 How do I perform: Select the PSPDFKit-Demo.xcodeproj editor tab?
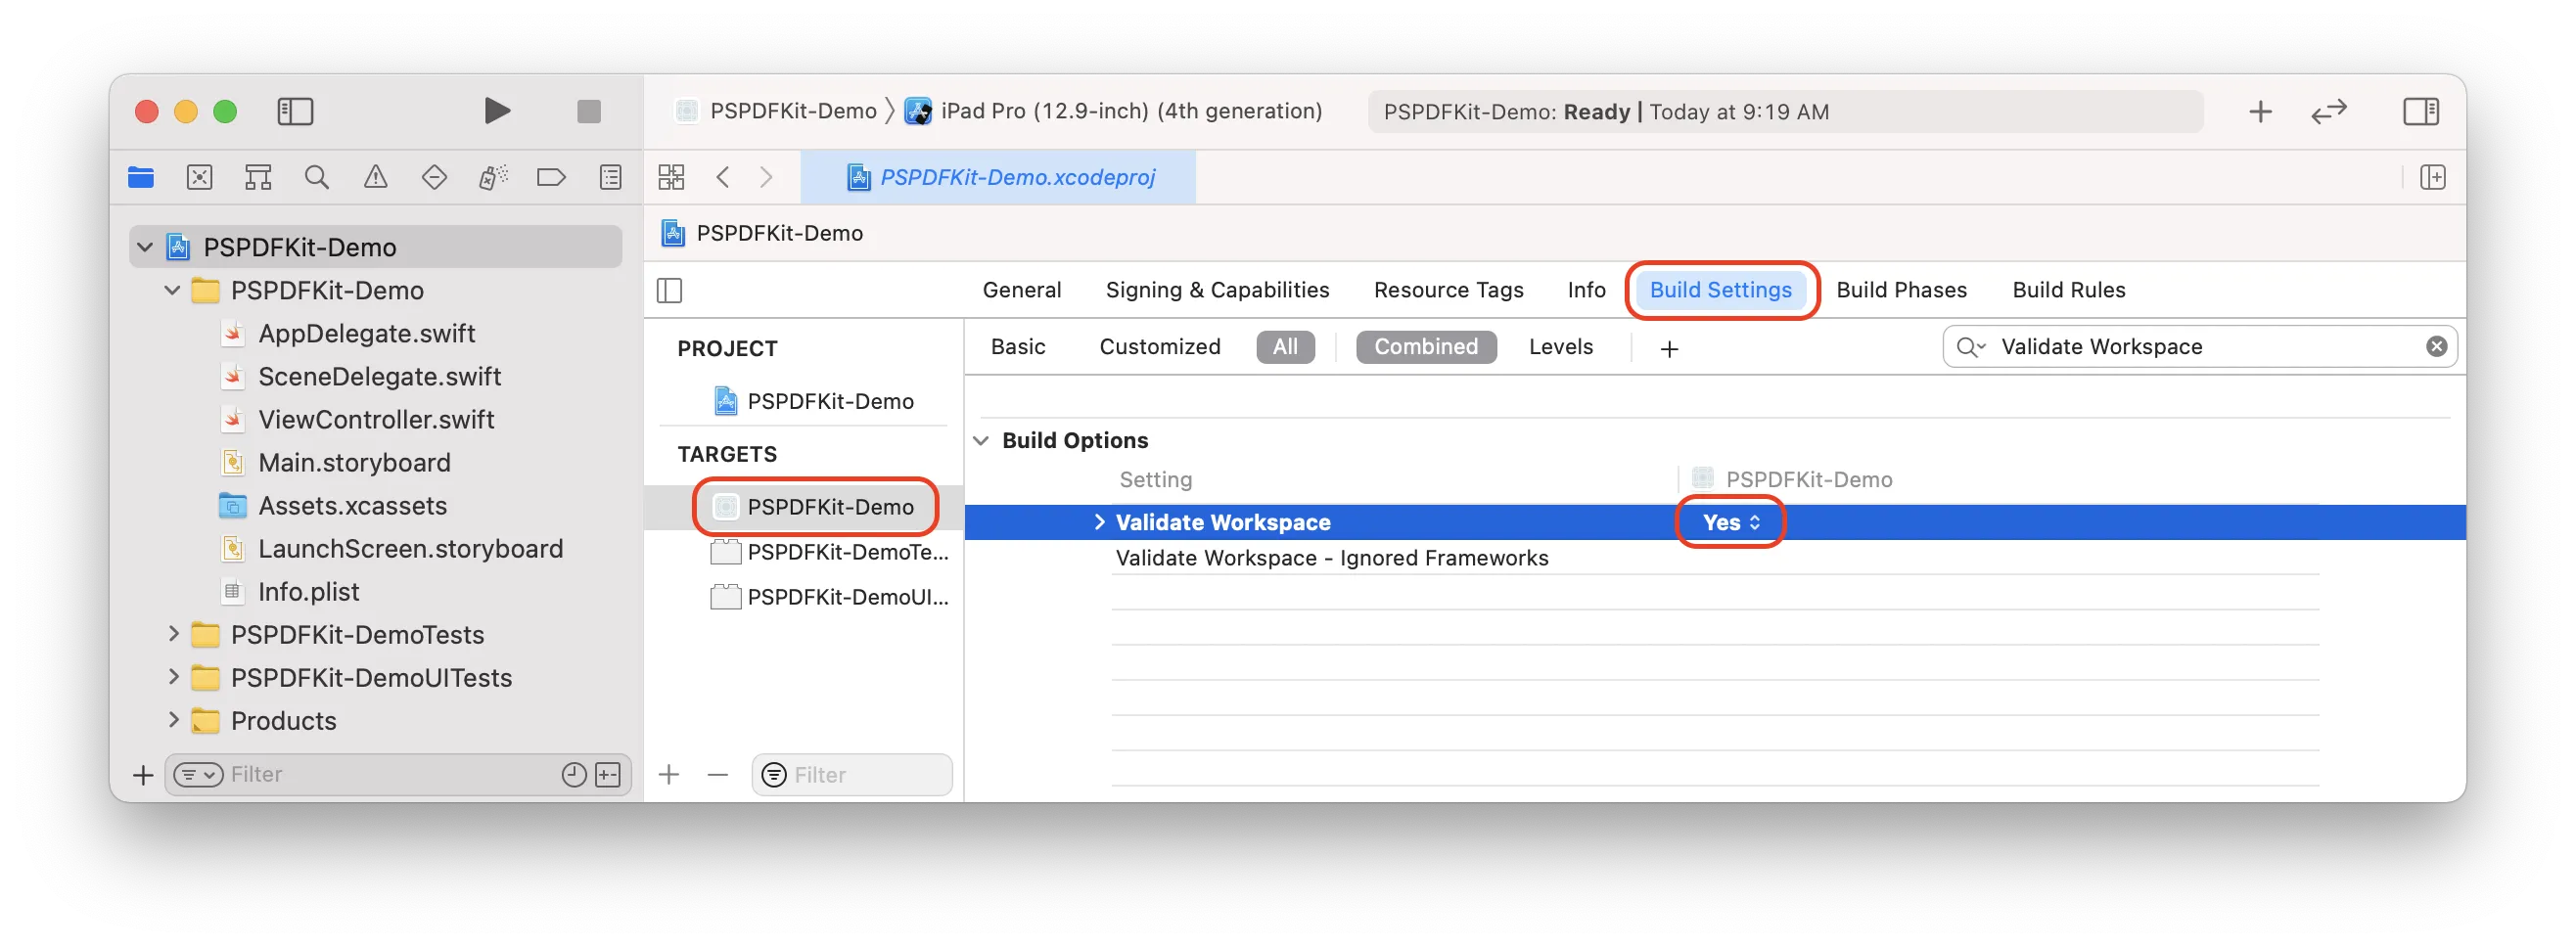[998, 177]
